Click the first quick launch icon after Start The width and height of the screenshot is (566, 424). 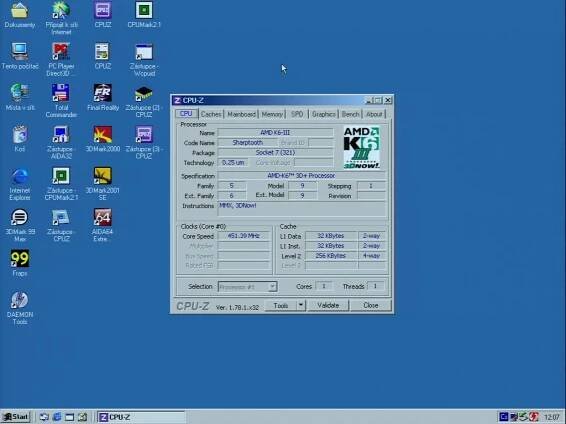point(44,417)
